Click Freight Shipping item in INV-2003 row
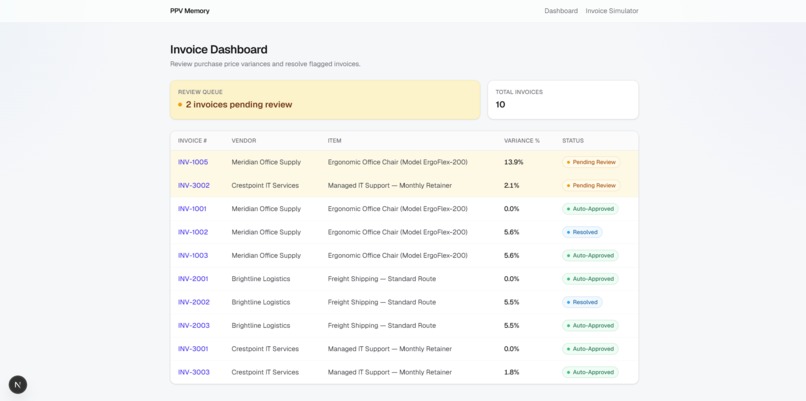Image resolution: width=806 pixels, height=401 pixels. pyautogui.click(x=382, y=325)
